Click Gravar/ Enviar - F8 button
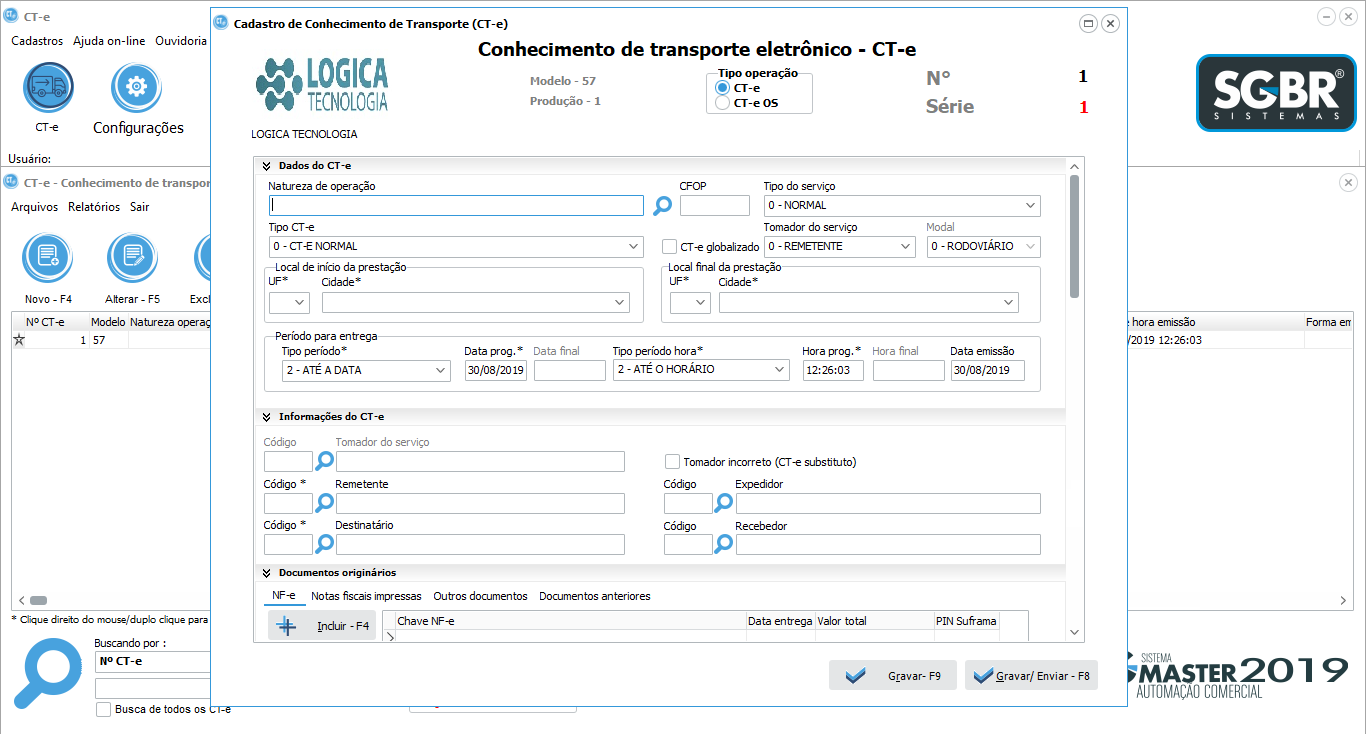This screenshot has width=1366, height=734. tap(1031, 676)
